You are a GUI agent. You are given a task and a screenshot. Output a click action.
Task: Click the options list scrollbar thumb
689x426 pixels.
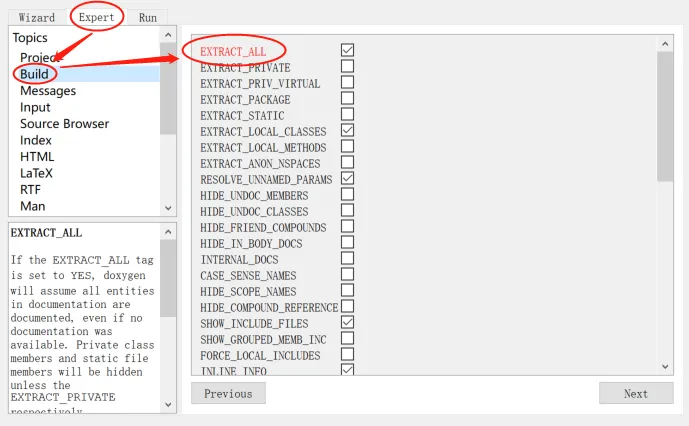coord(665,117)
